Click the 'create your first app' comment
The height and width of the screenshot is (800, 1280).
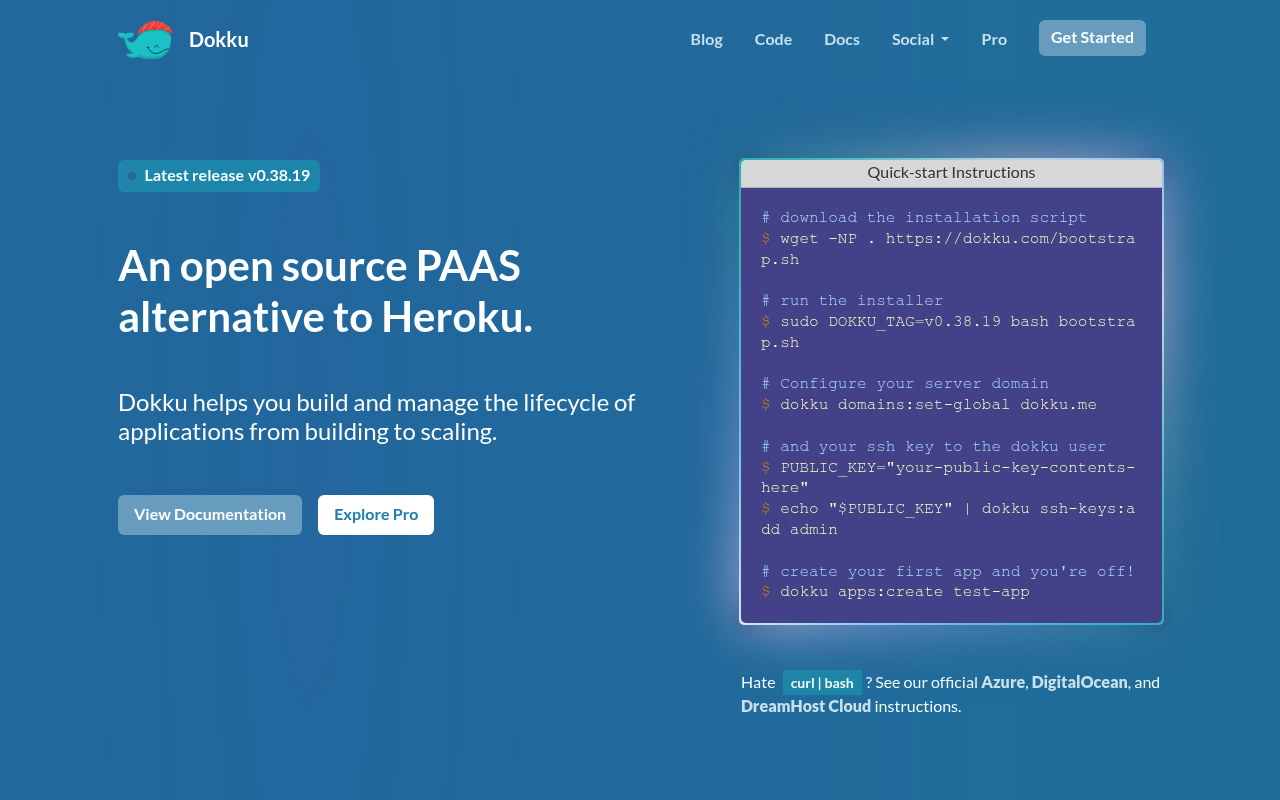point(948,572)
